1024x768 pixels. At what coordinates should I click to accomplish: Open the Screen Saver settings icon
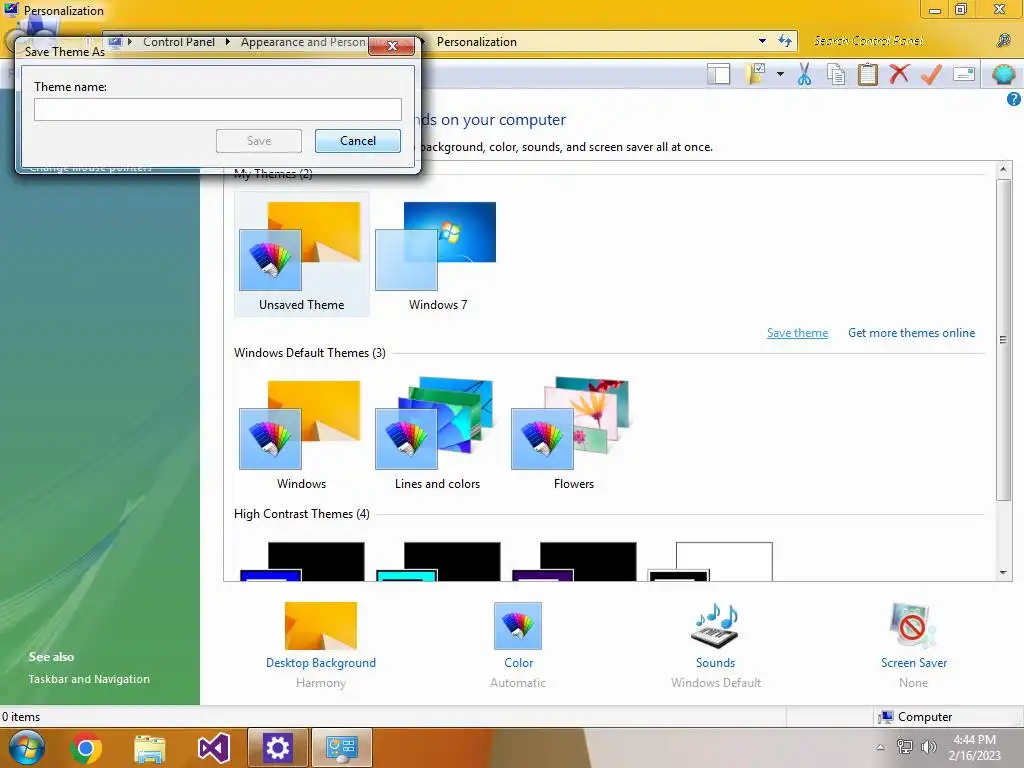tap(913, 626)
